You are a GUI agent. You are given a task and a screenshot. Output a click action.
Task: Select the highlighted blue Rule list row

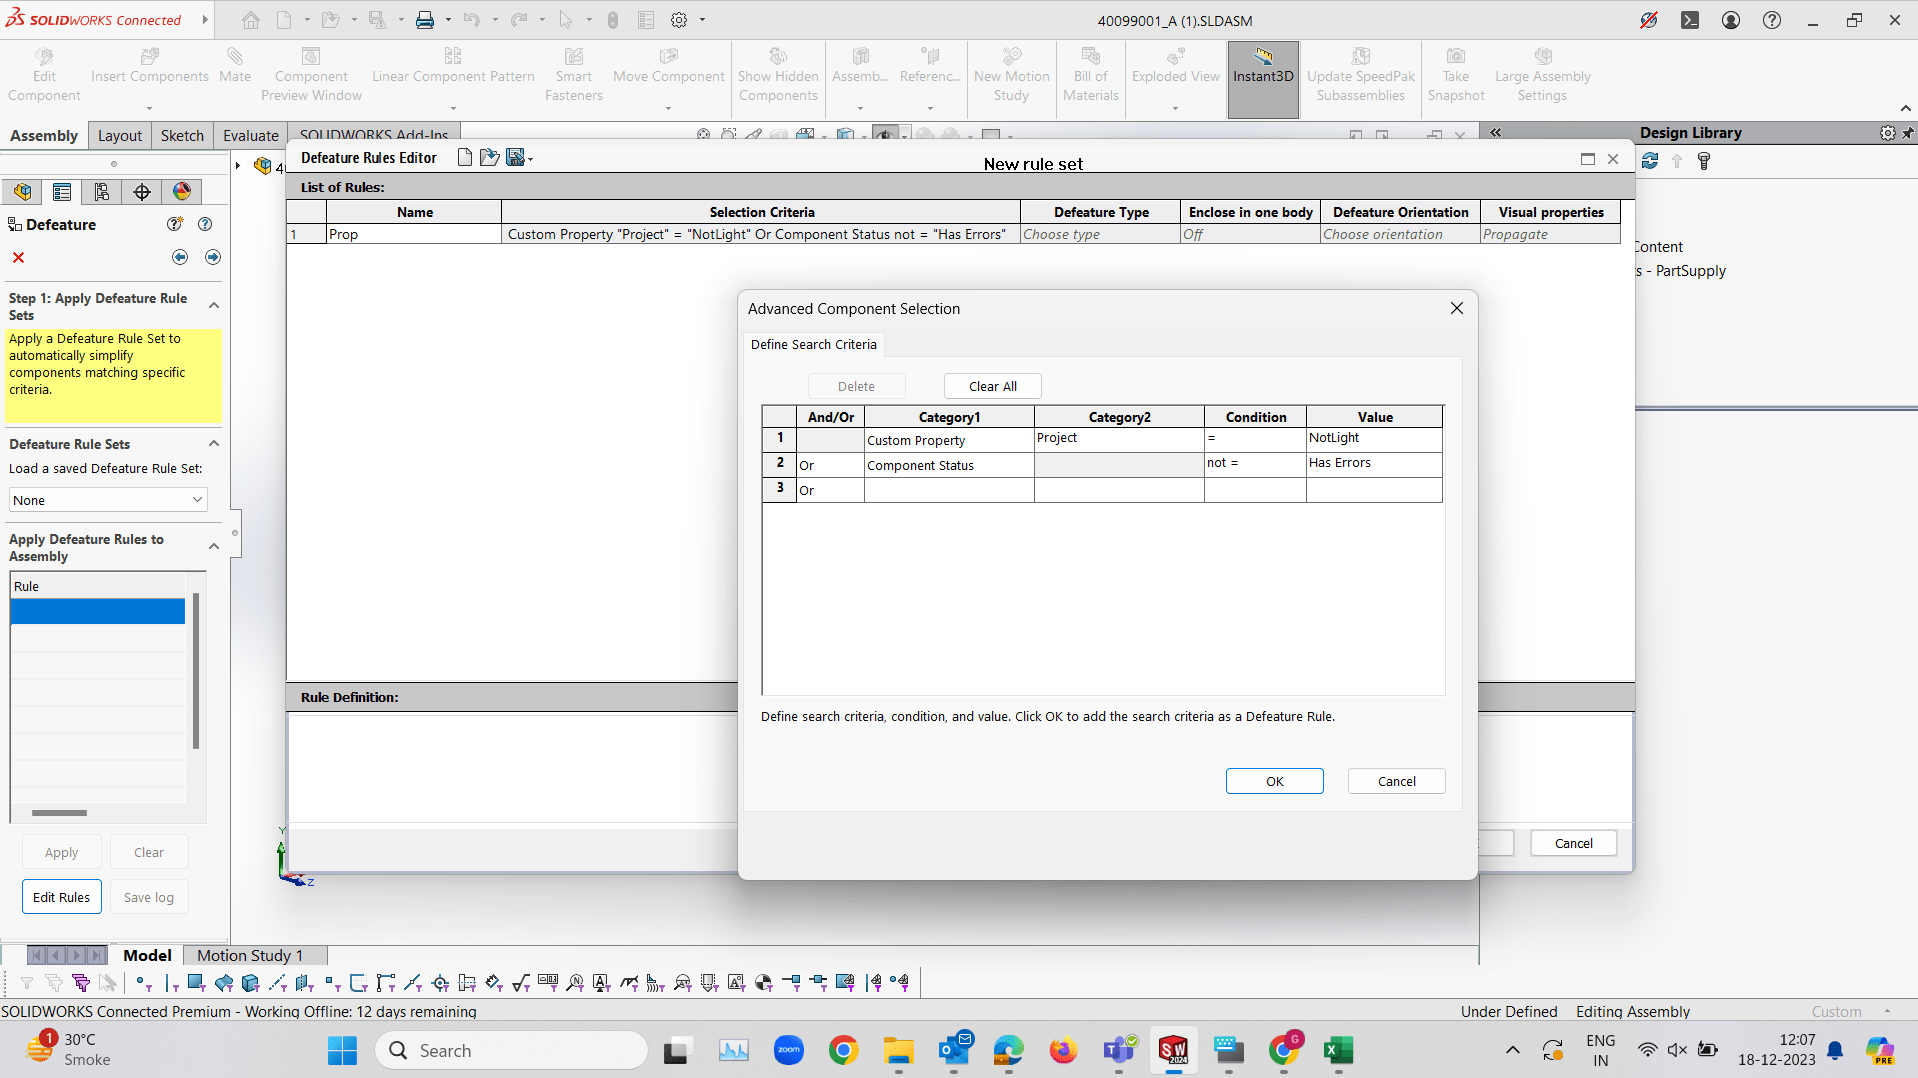click(98, 611)
